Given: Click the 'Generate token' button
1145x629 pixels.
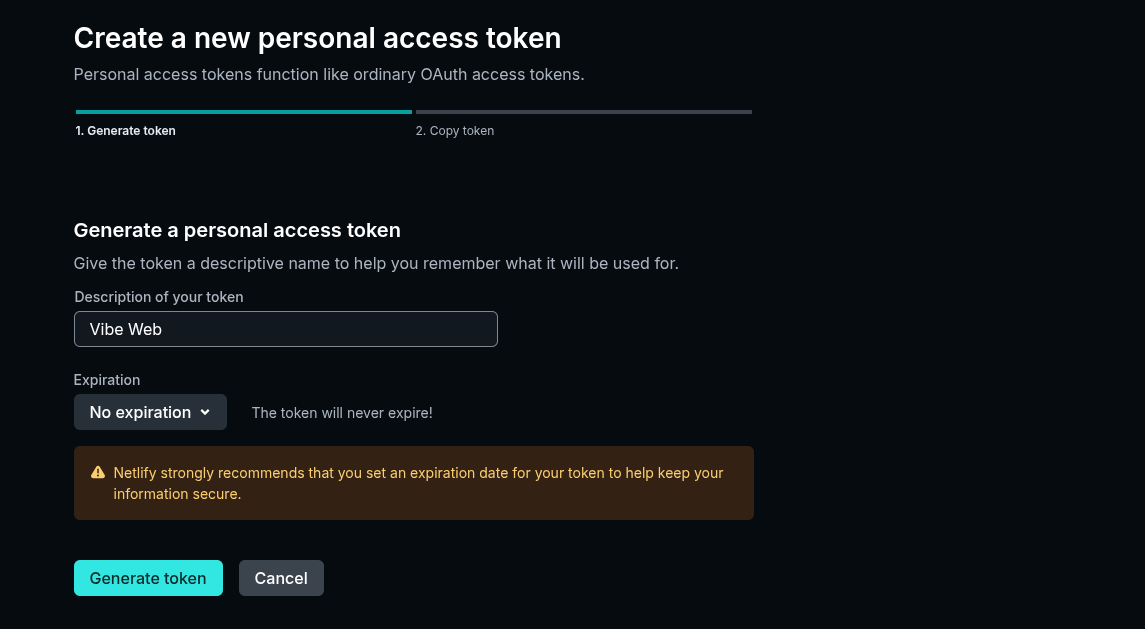Looking at the screenshot, I should pos(148,578).
